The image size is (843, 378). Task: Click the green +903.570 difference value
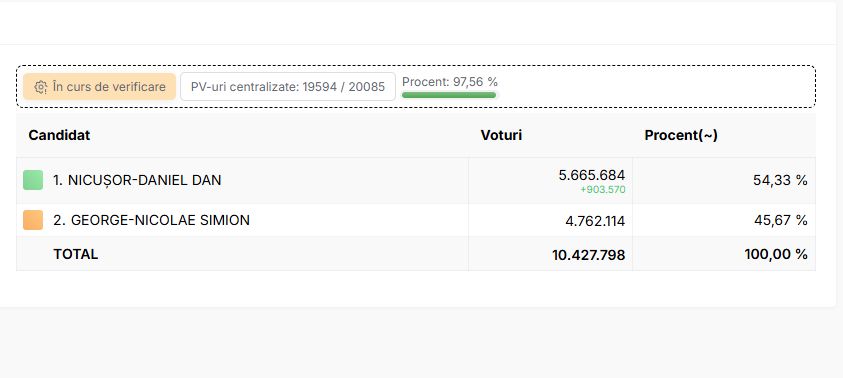point(603,190)
